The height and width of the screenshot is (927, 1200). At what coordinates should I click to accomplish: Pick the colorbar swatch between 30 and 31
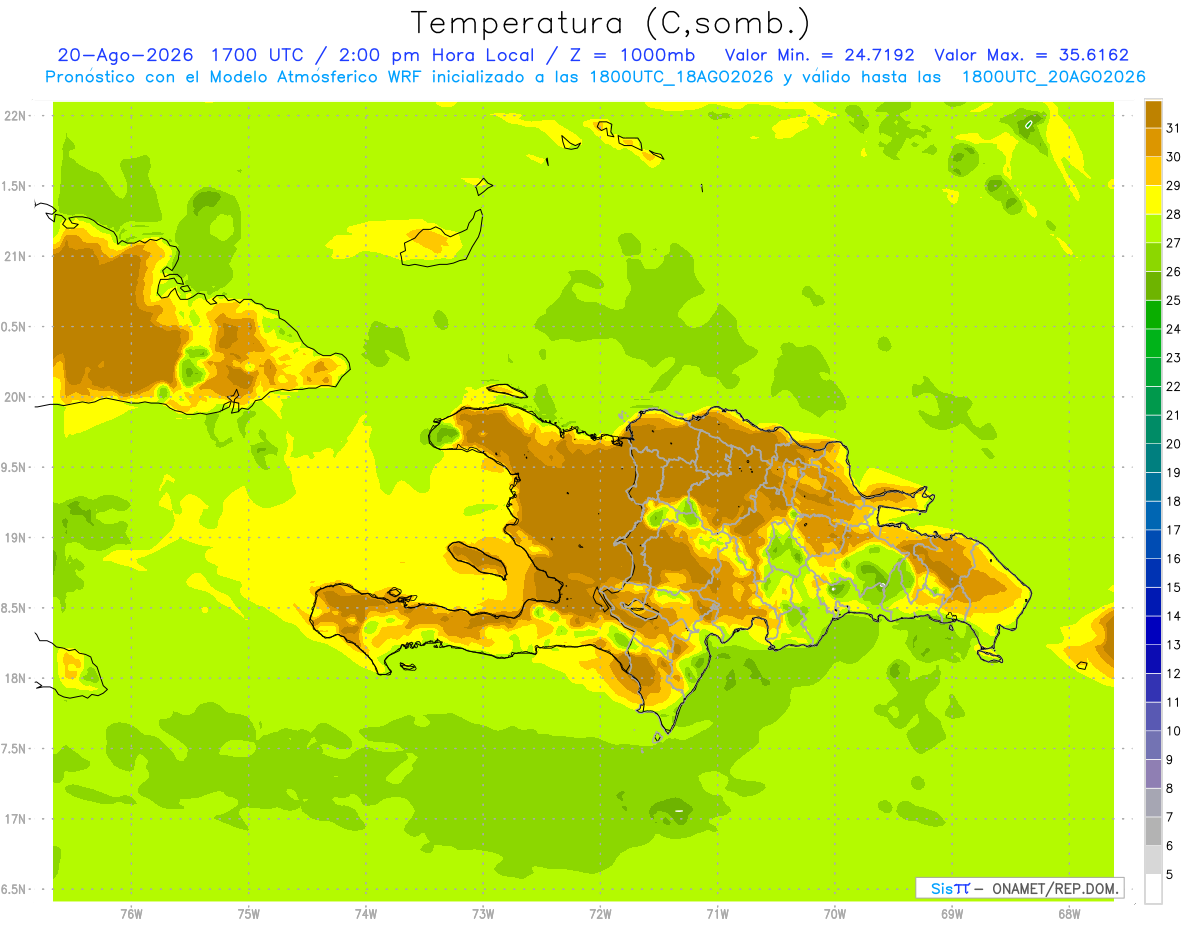1153,143
